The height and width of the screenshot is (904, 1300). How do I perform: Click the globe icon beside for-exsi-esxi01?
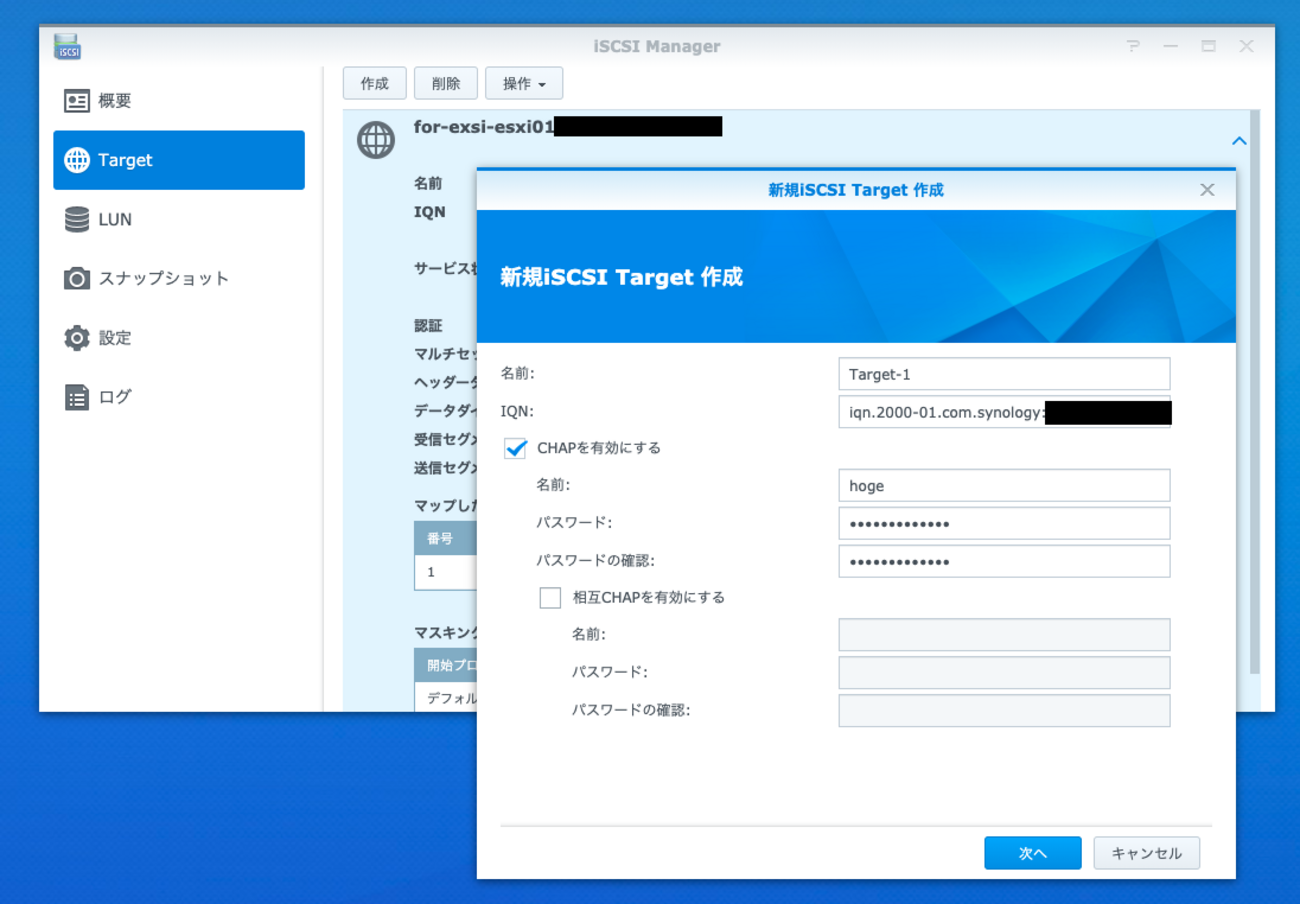click(376, 140)
